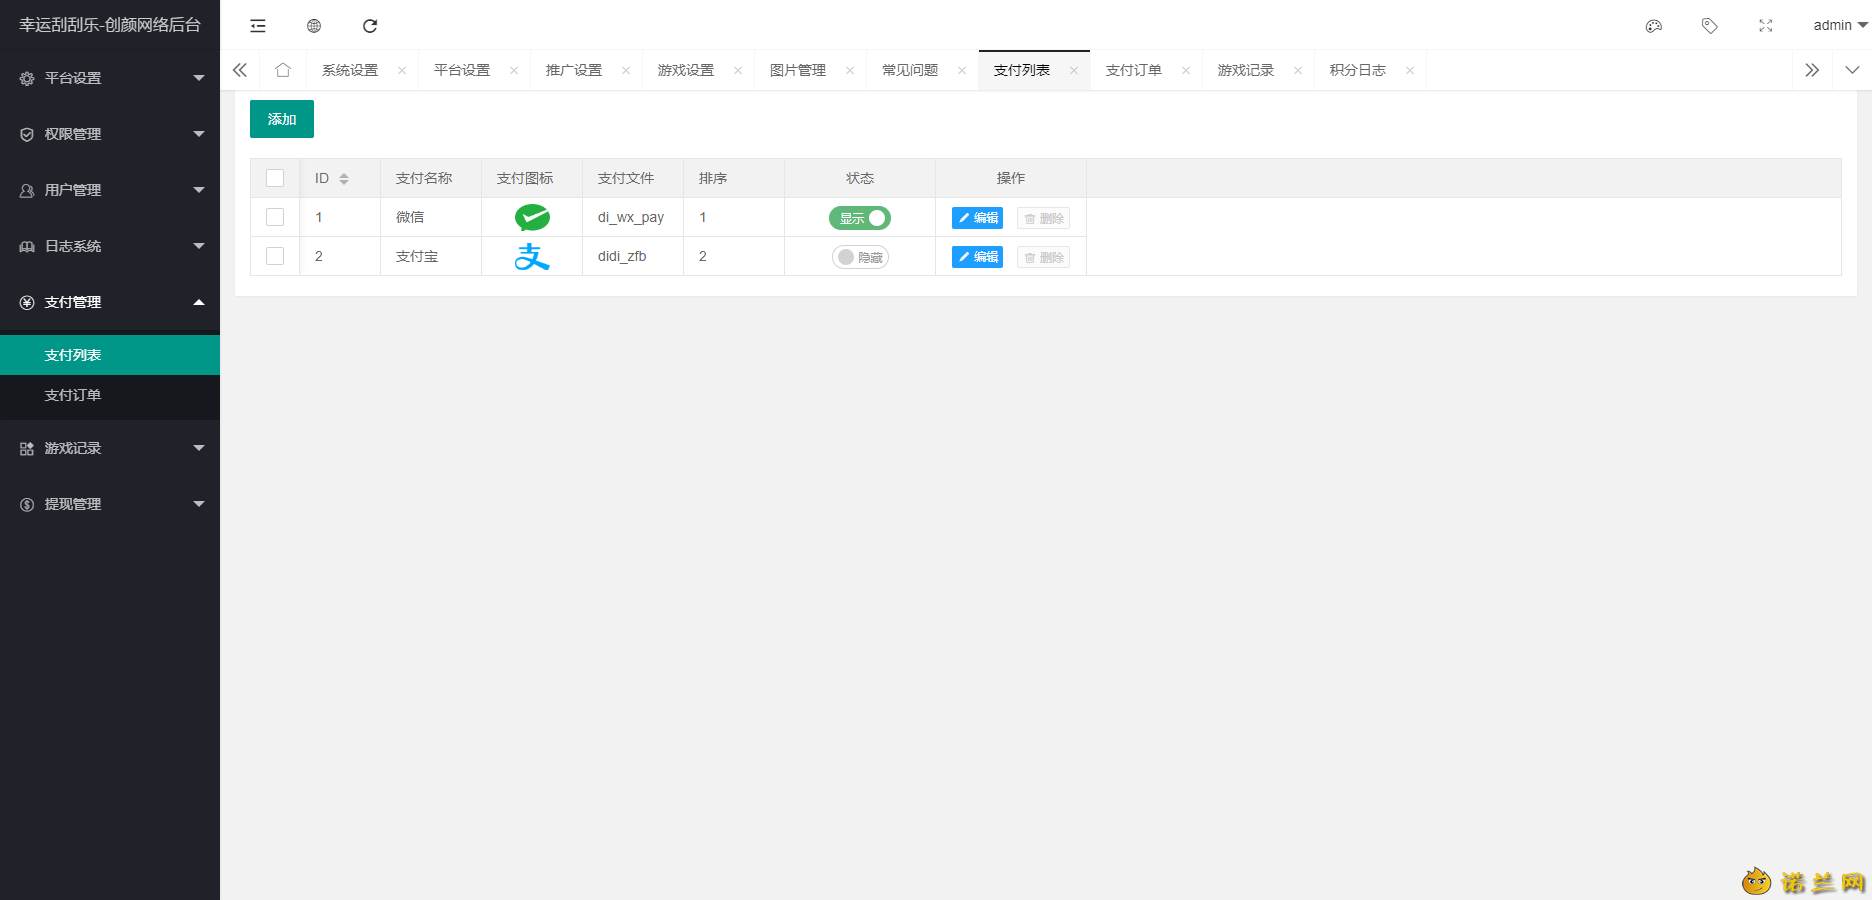The image size is (1872, 900).
Task: Collapse the sidebar with the menu fold icon
Action: click(258, 26)
